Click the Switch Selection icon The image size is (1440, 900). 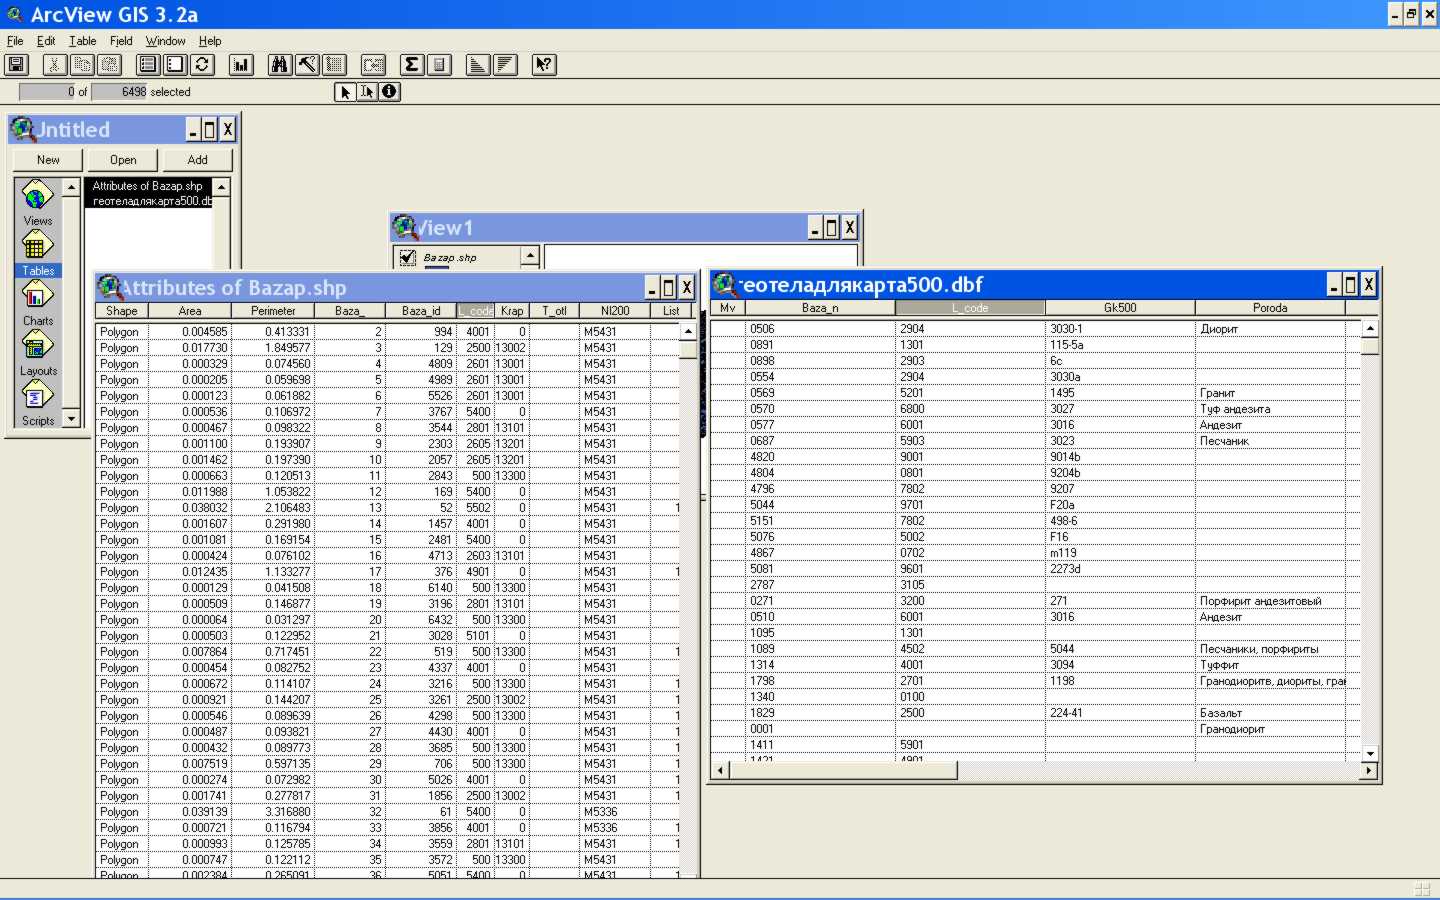point(203,65)
